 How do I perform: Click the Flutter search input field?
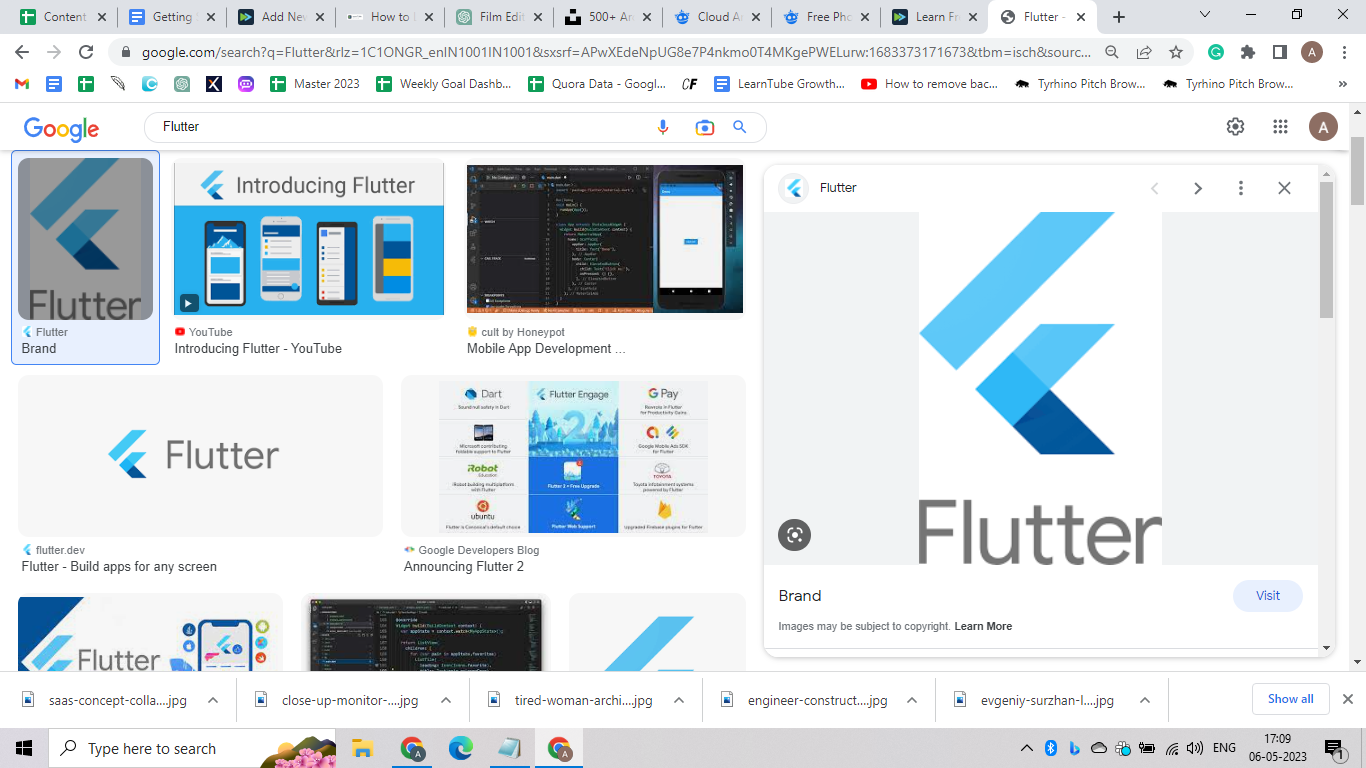(400, 127)
